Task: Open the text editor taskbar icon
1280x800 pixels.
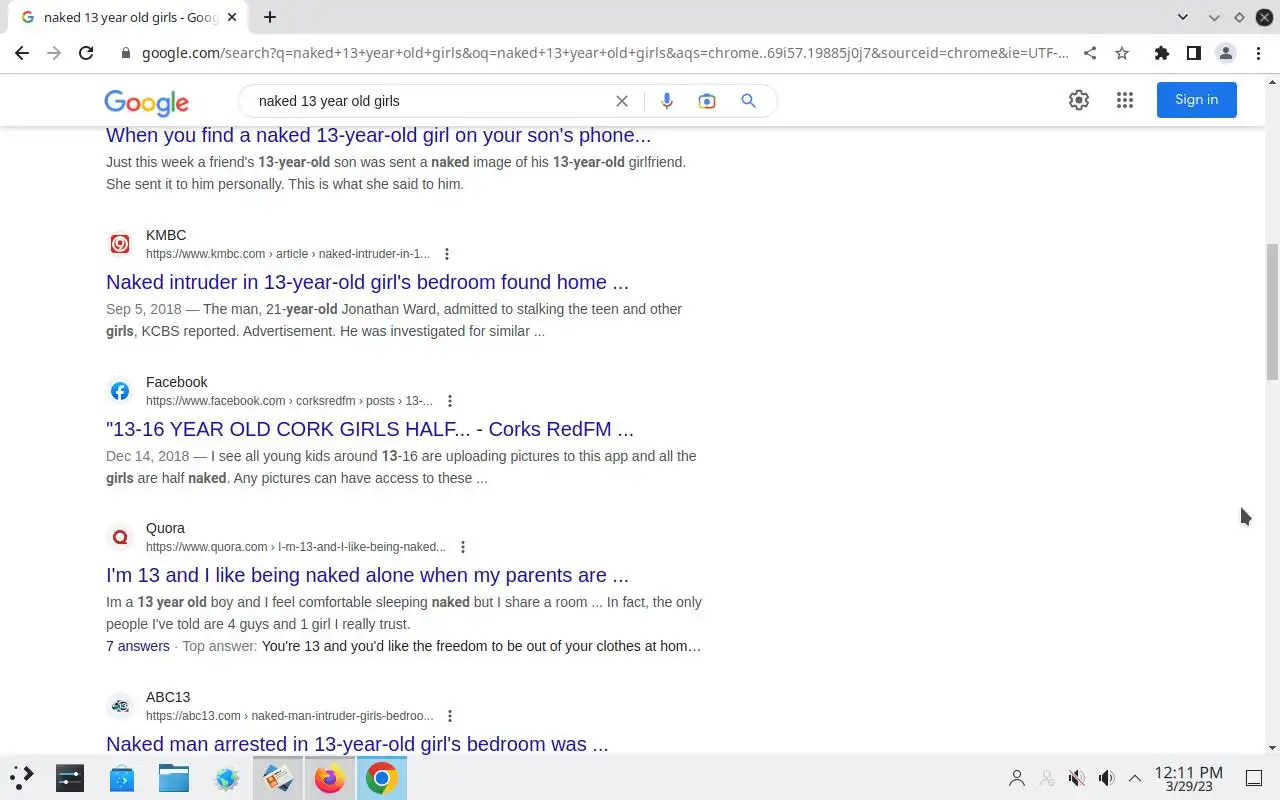Action: tap(278, 777)
